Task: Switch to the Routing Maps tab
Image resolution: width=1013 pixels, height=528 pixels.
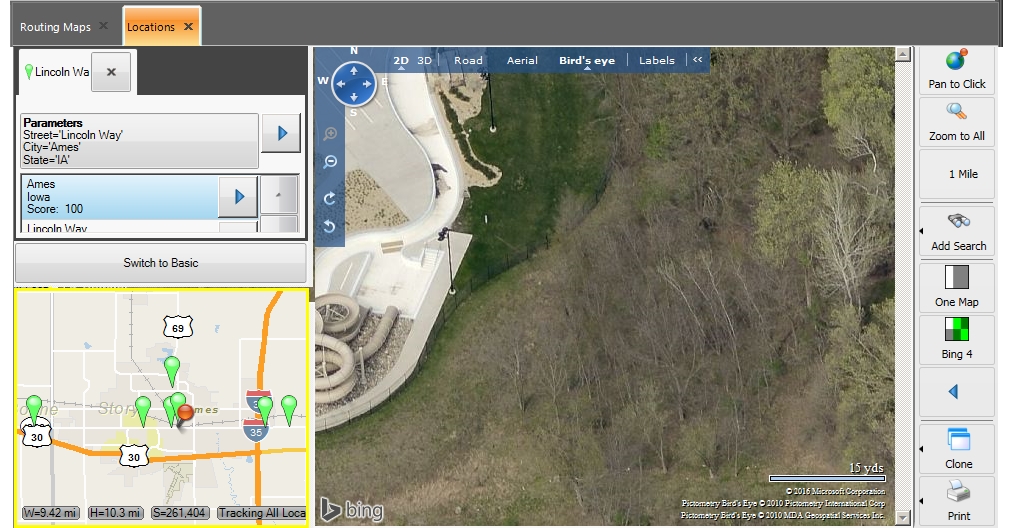Action: click(55, 27)
